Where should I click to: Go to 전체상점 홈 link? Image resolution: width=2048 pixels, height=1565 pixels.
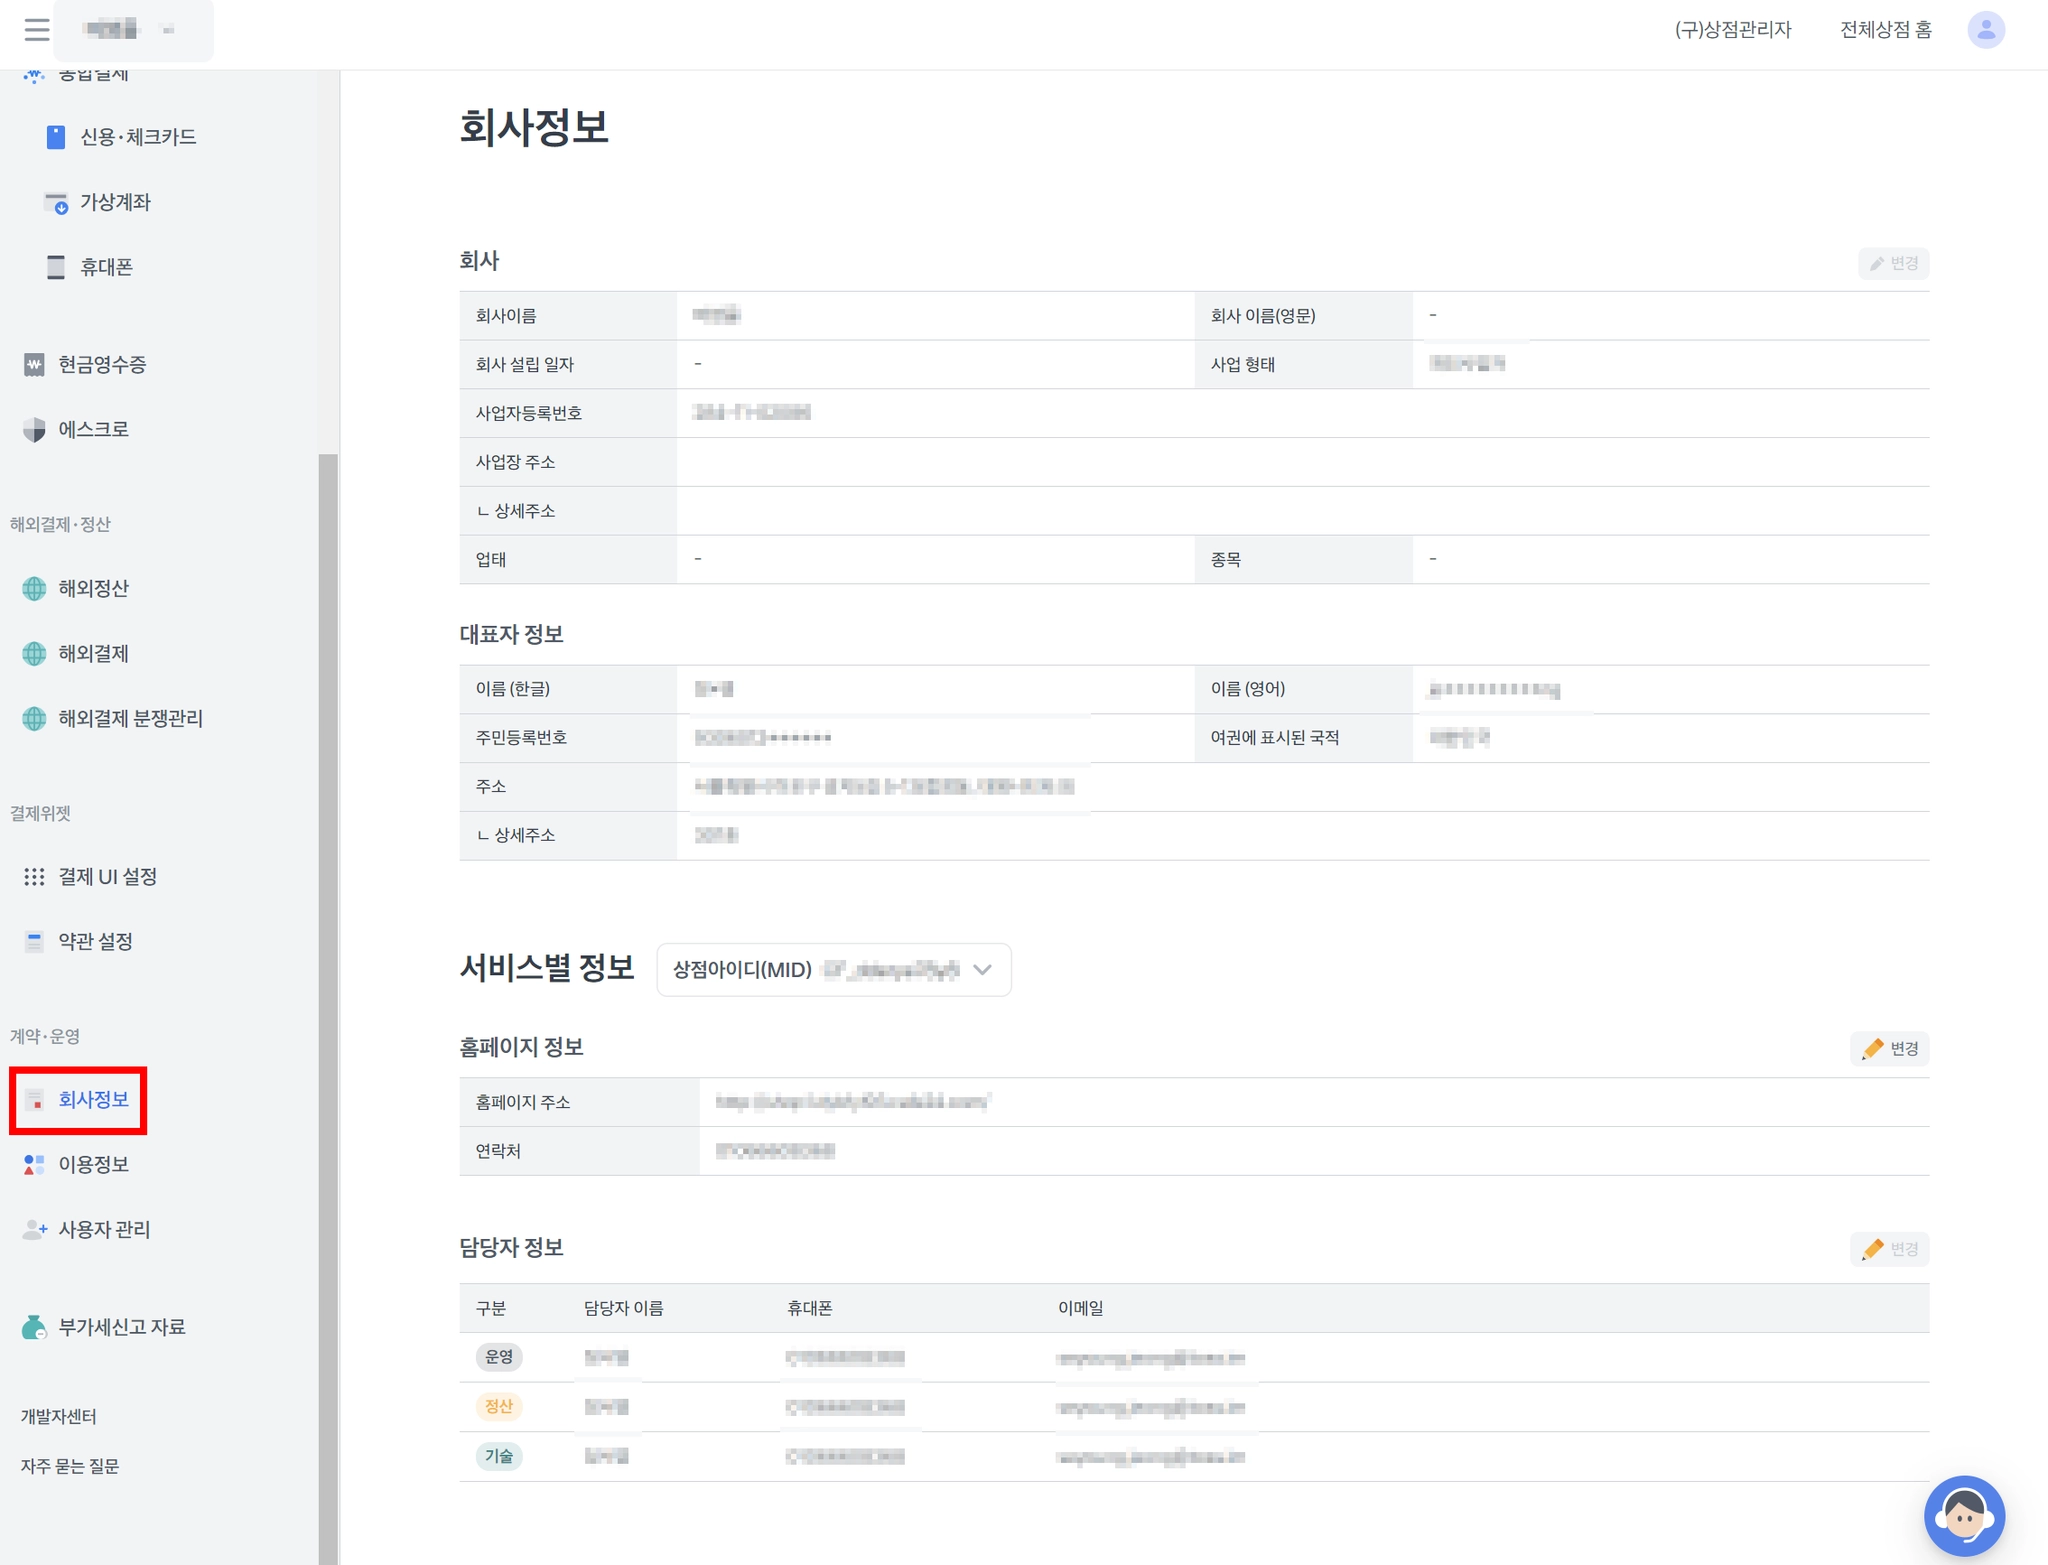pos(1885,30)
